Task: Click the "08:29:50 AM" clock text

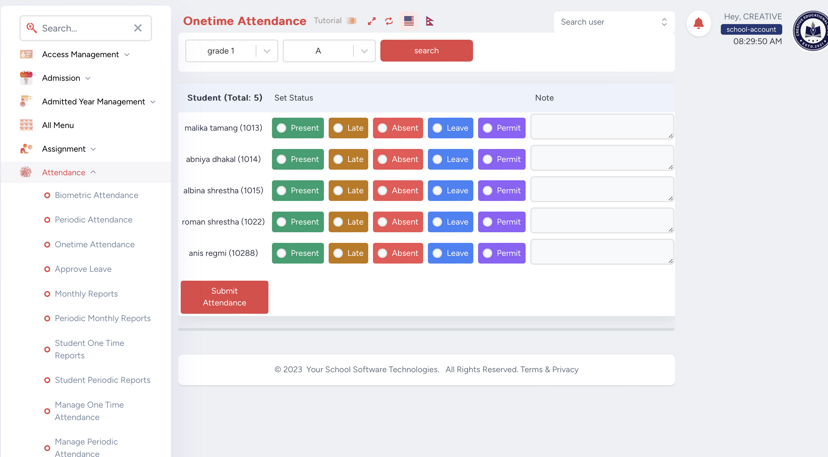Action: (757, 41)
